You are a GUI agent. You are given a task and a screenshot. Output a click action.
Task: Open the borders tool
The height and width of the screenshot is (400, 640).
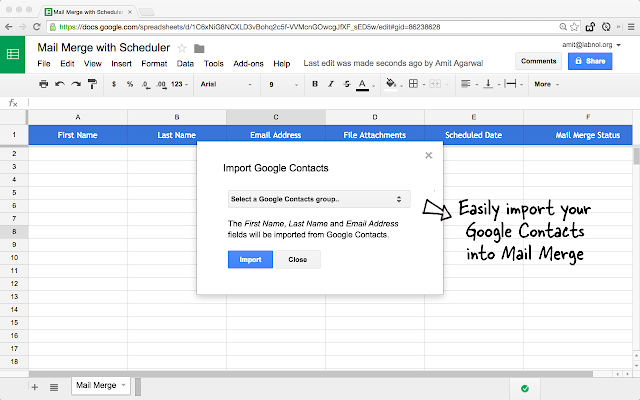tap(413, 84)
